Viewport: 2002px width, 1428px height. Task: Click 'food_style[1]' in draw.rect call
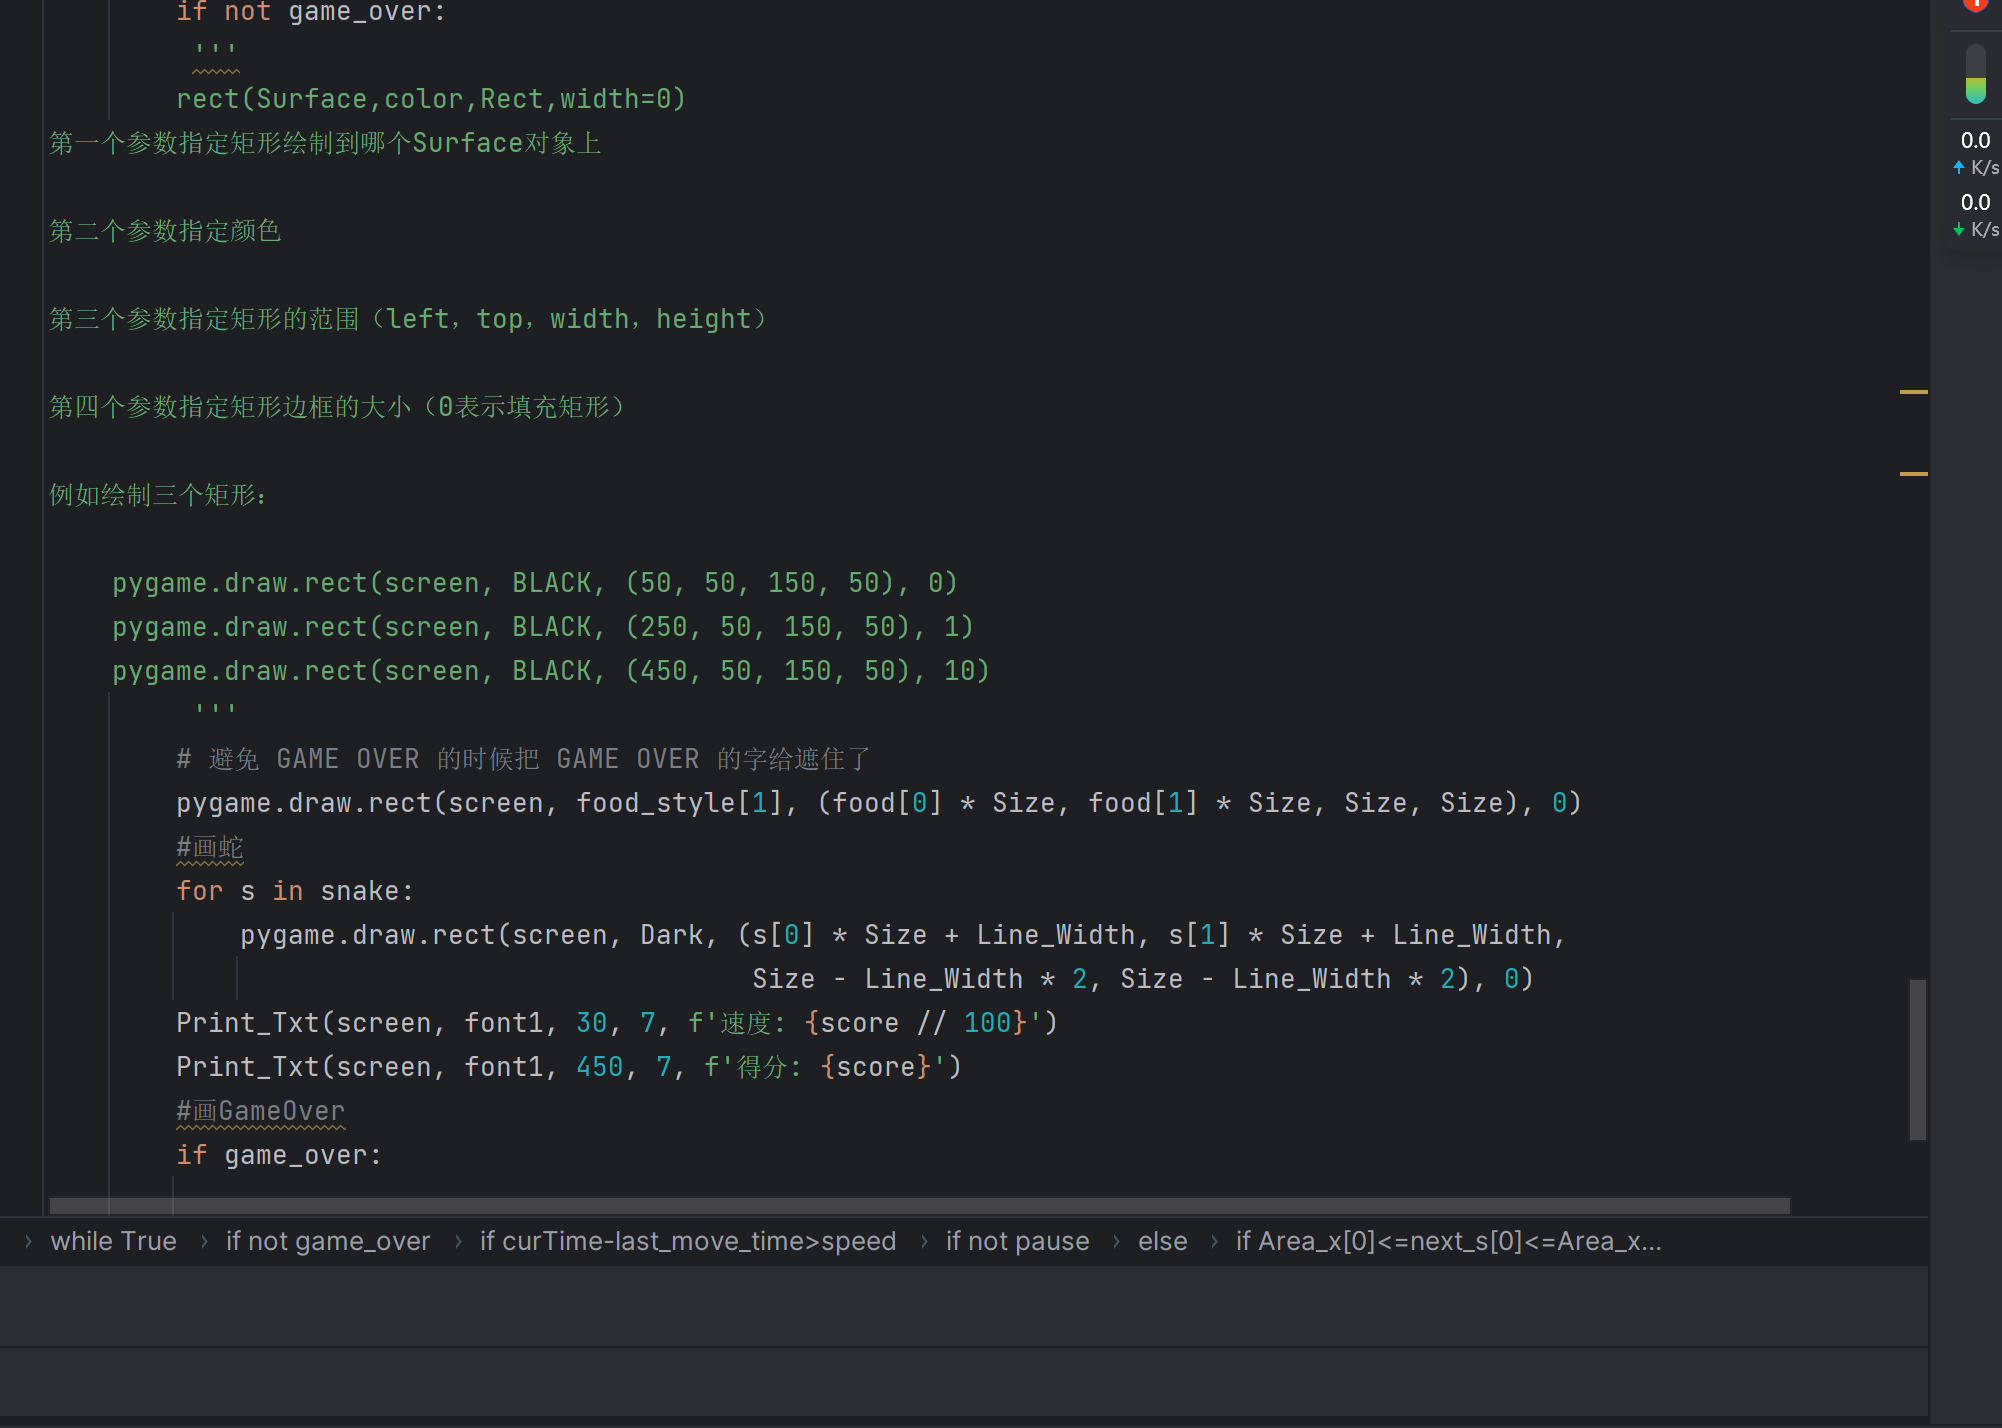click(680, 803)
